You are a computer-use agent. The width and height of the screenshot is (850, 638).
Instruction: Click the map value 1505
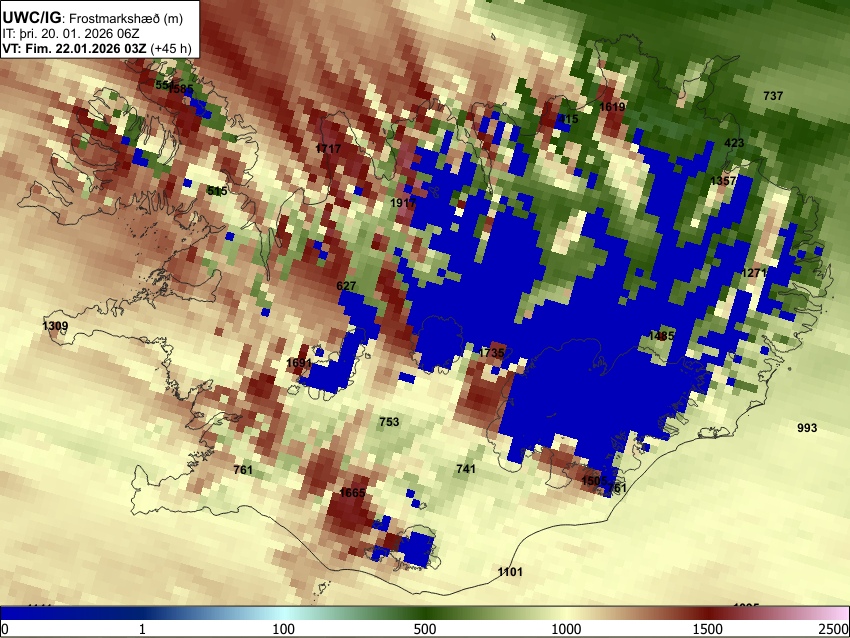(594, 481)
